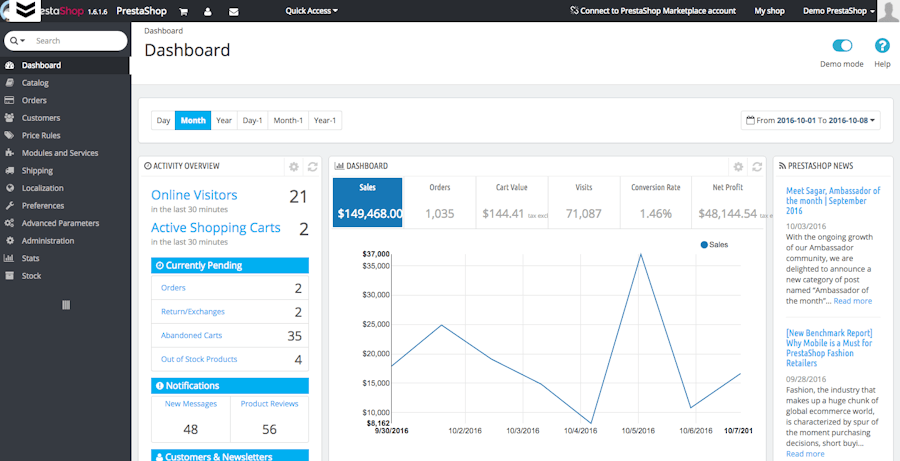
Task: Show the Sales chart tile
Action: point(368,202)
